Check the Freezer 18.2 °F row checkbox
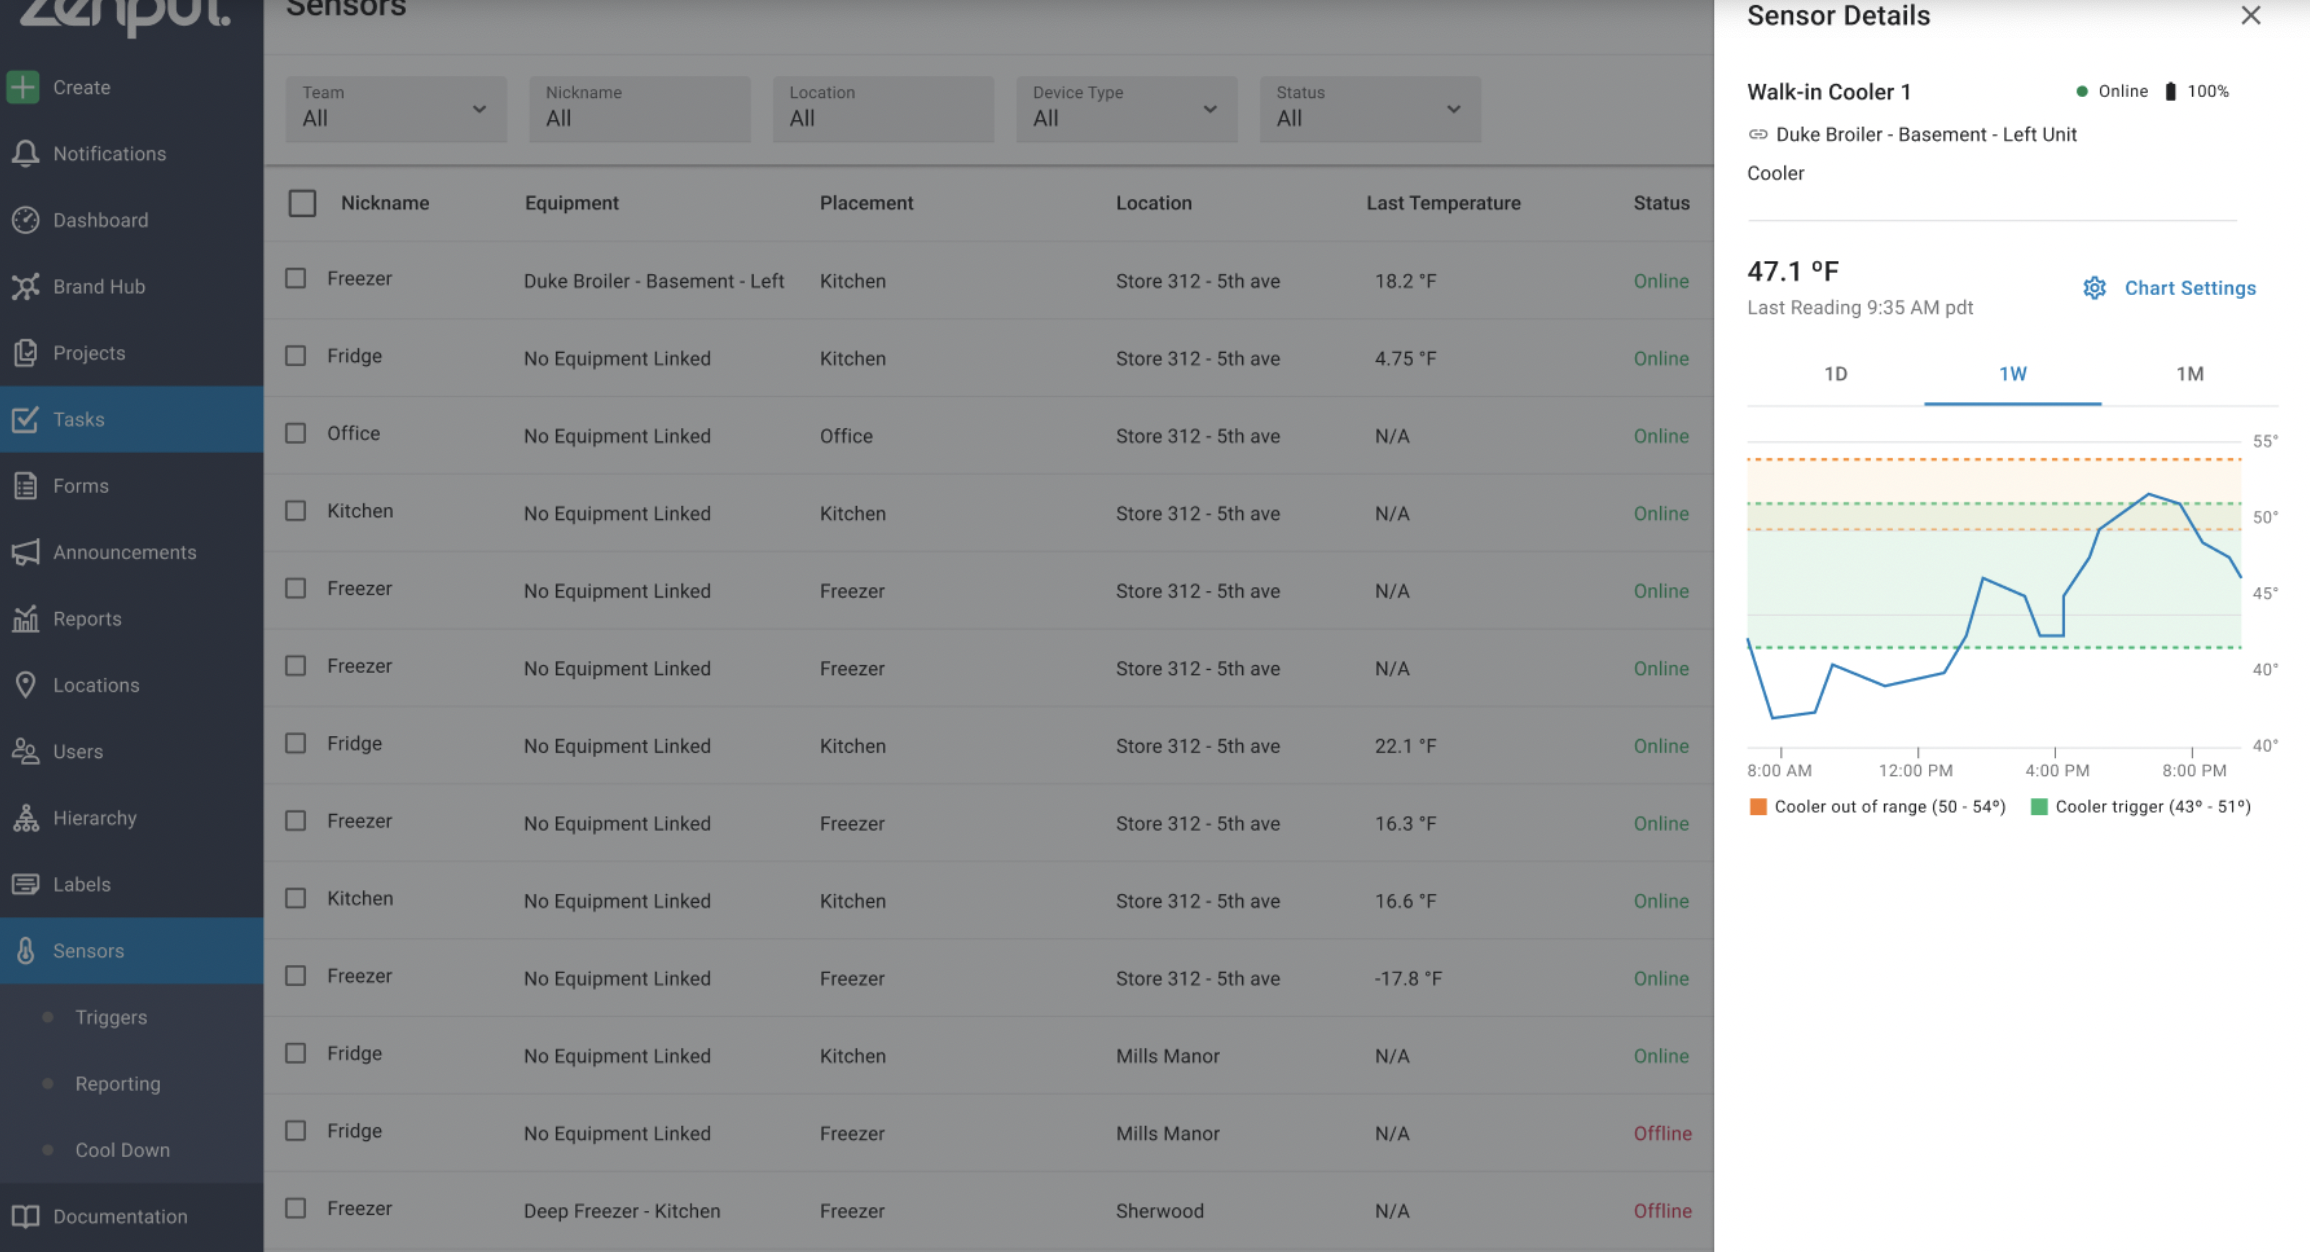Screen dimensions: 2310x1252 (x=295, y=278)
